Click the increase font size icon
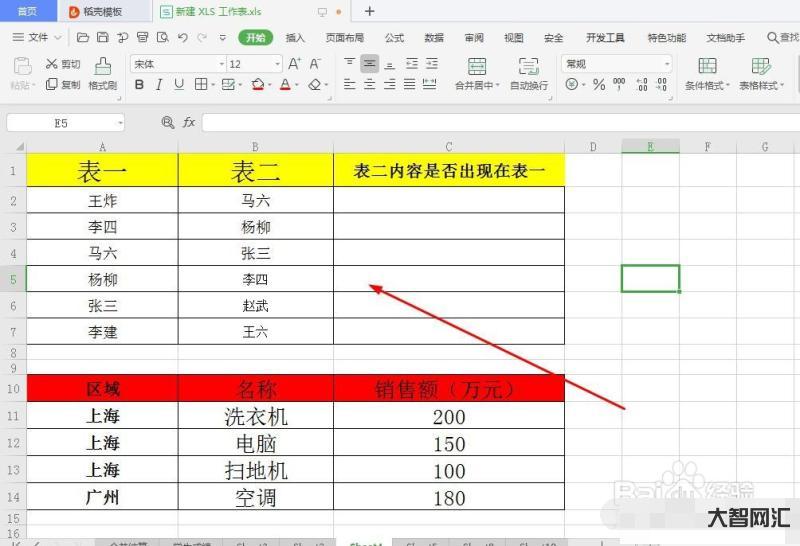Image resolution: width=800 pixels, height=546 pixels. click(295, 64)
